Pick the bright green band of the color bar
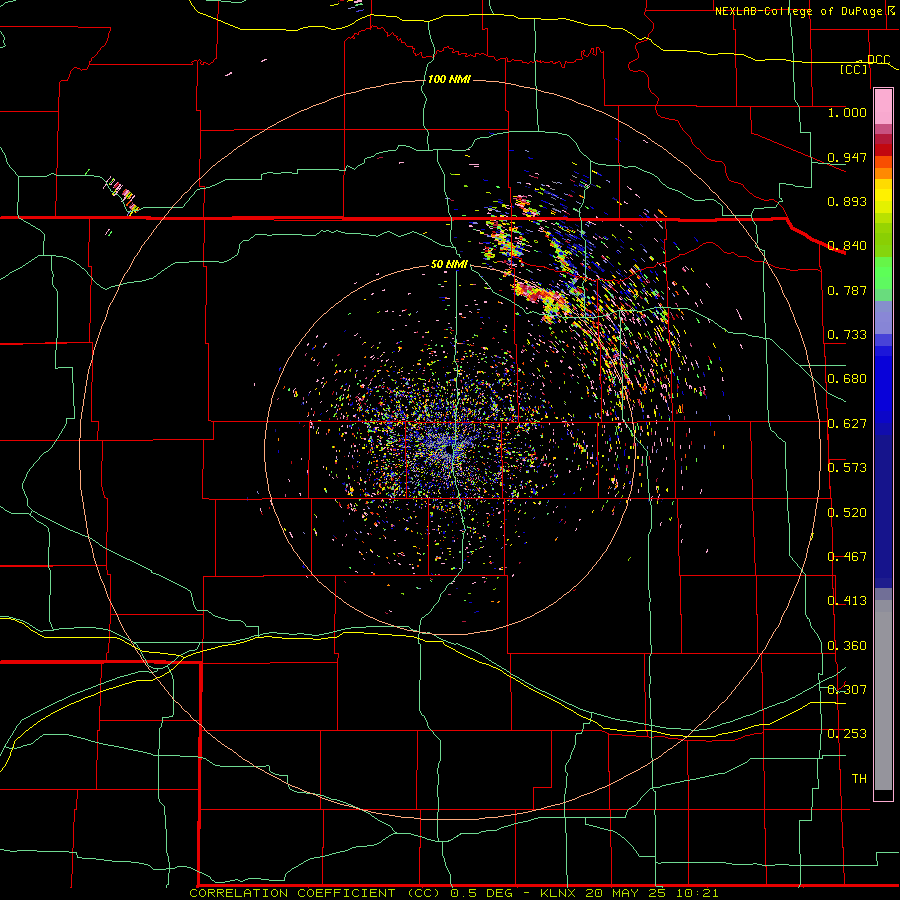Viewport: 900px width, 900px height. (883, 273)
